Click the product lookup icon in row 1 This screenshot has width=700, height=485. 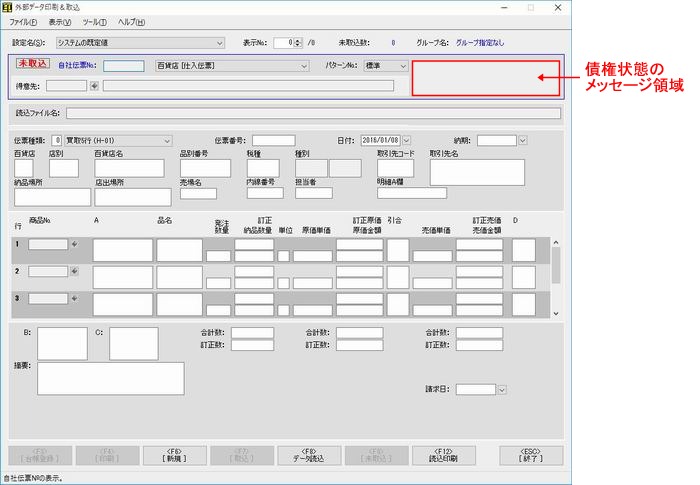(x=75, y=244)
